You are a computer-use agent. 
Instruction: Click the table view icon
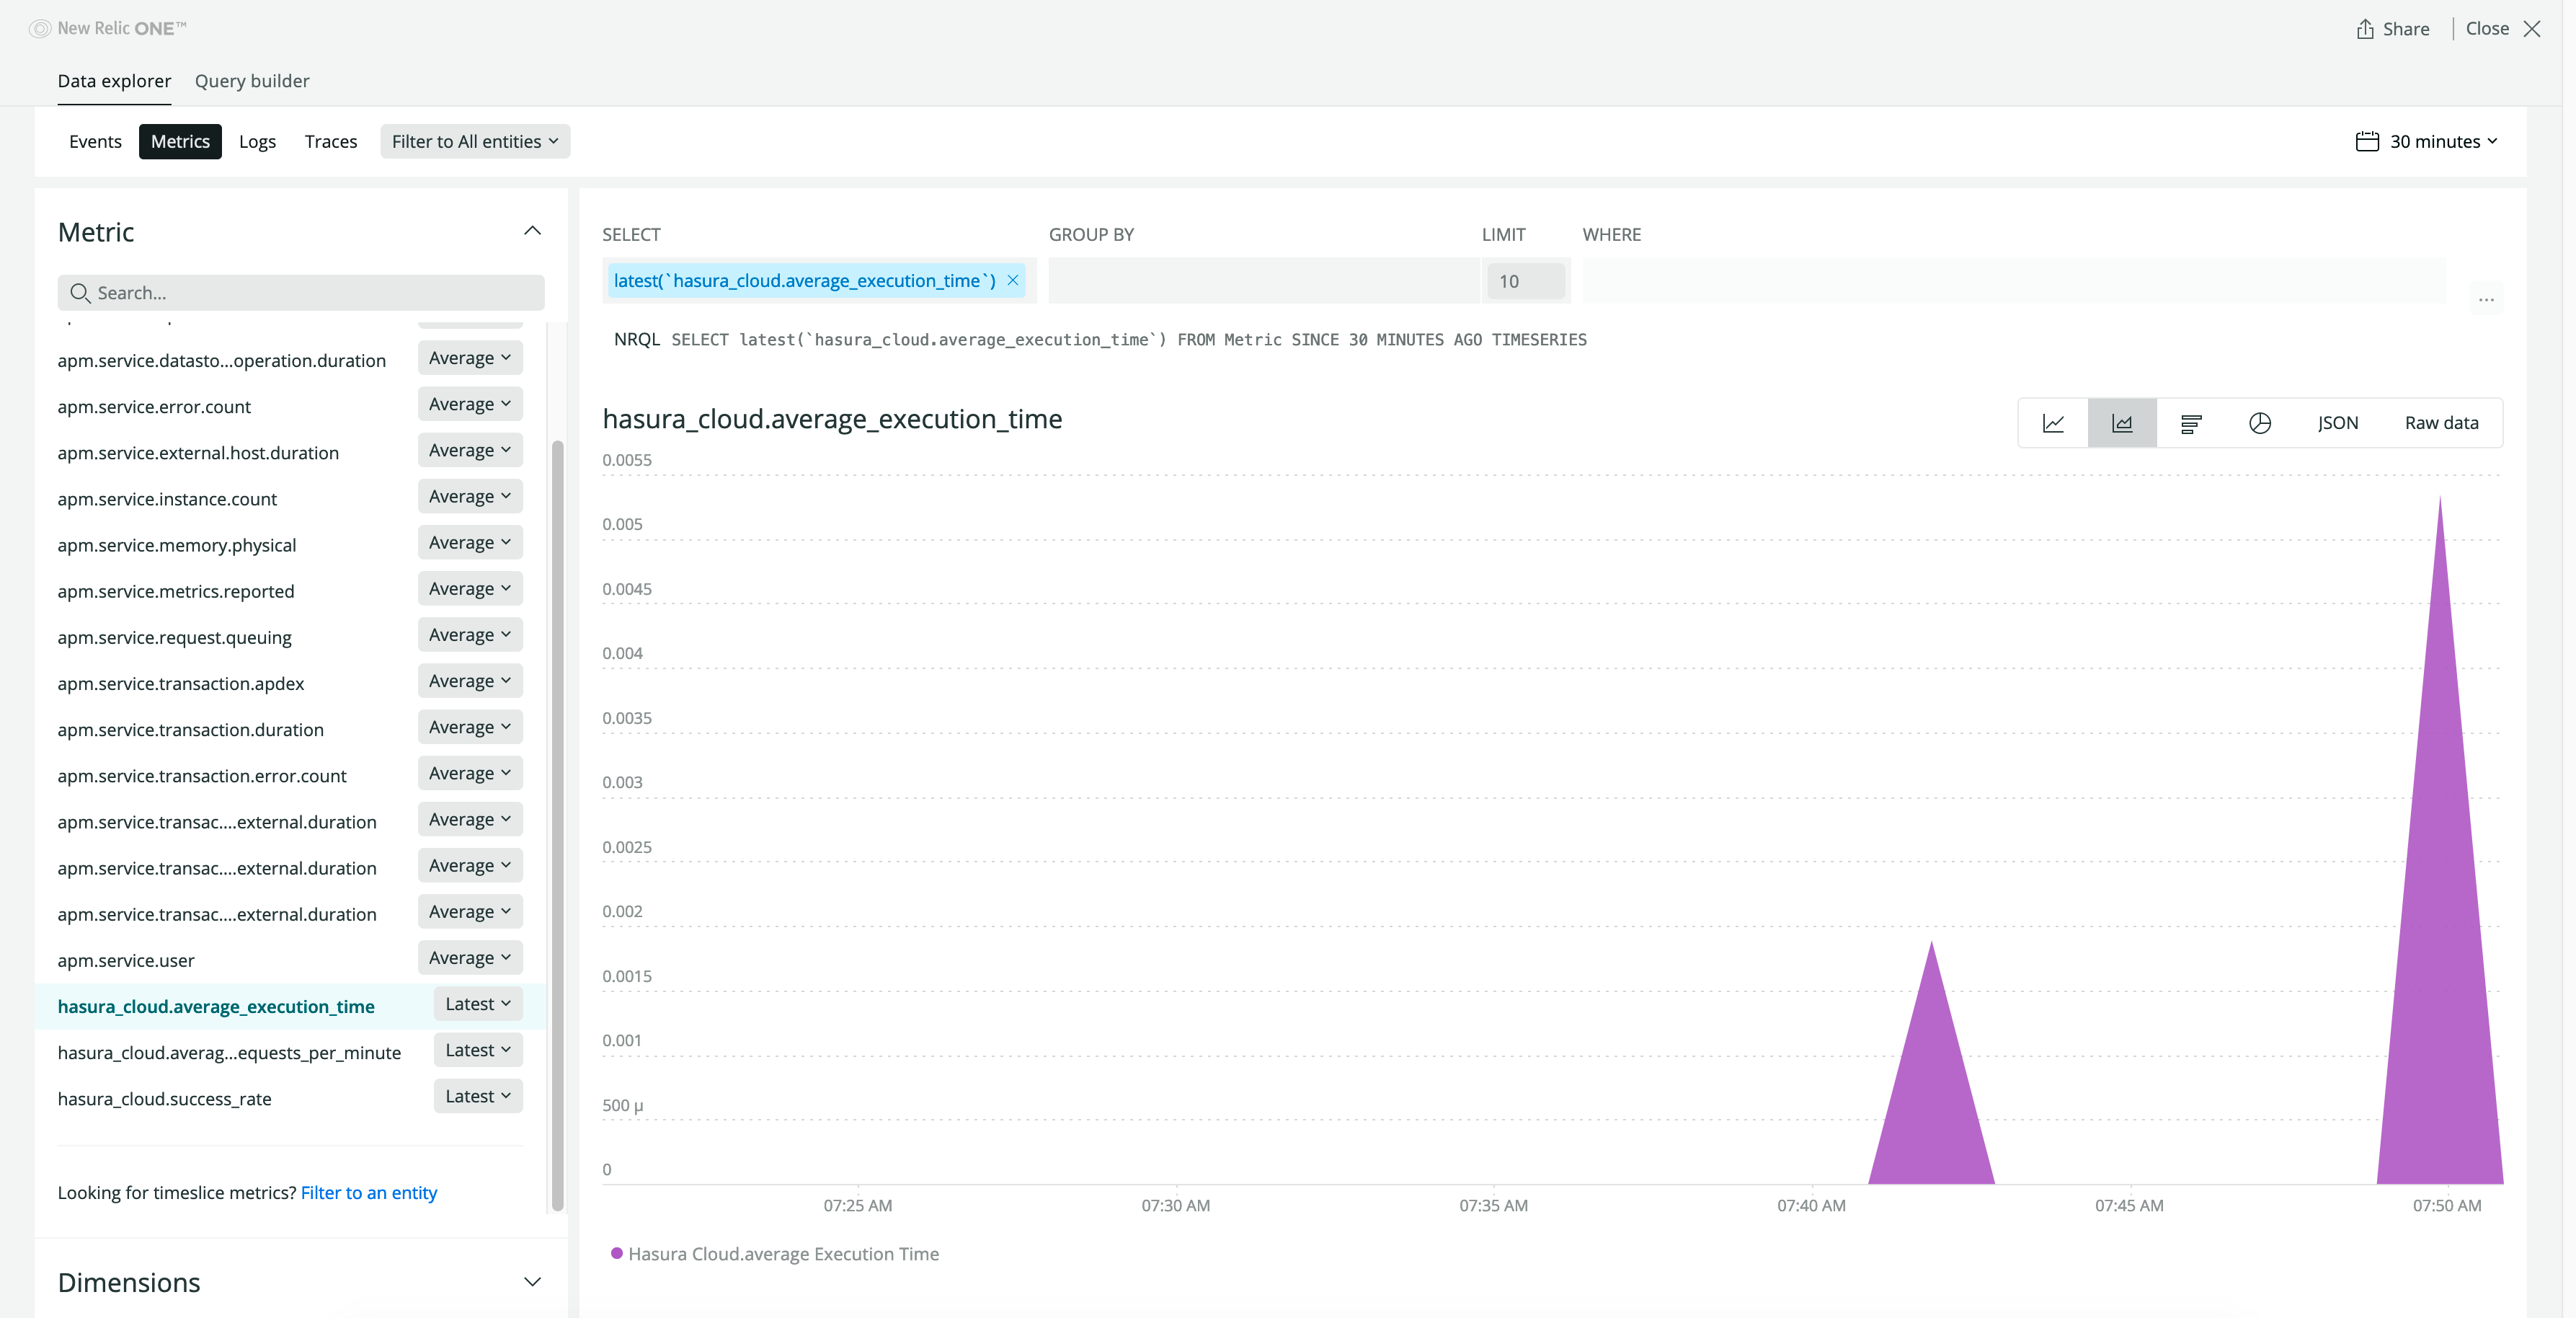click(2191, 422)
